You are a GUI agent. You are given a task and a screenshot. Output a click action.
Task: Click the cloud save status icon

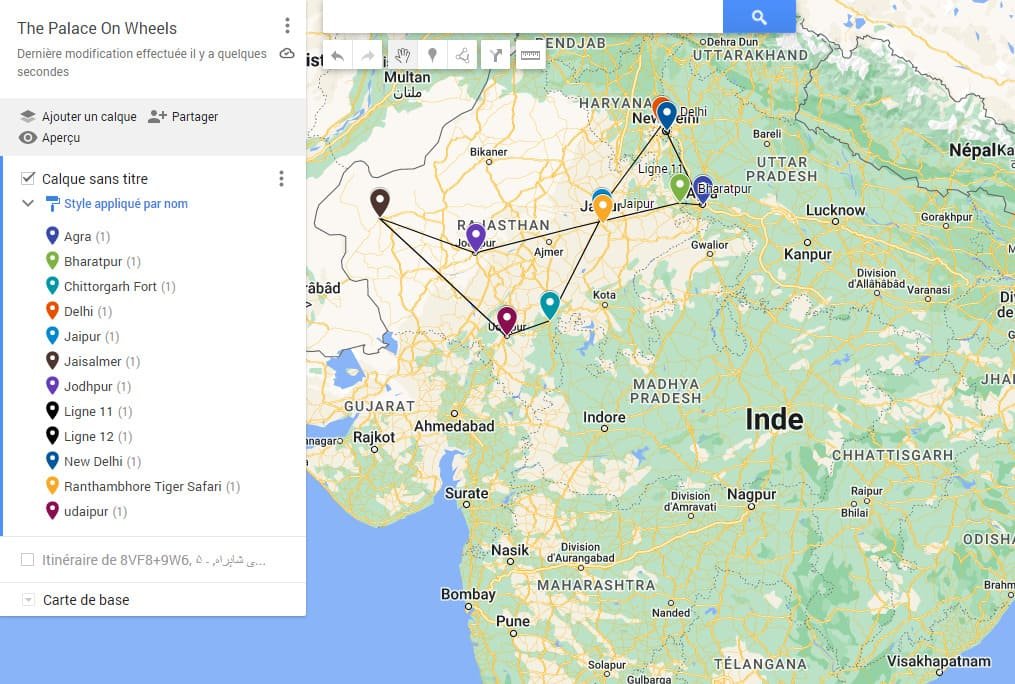[x=287, y=54]
